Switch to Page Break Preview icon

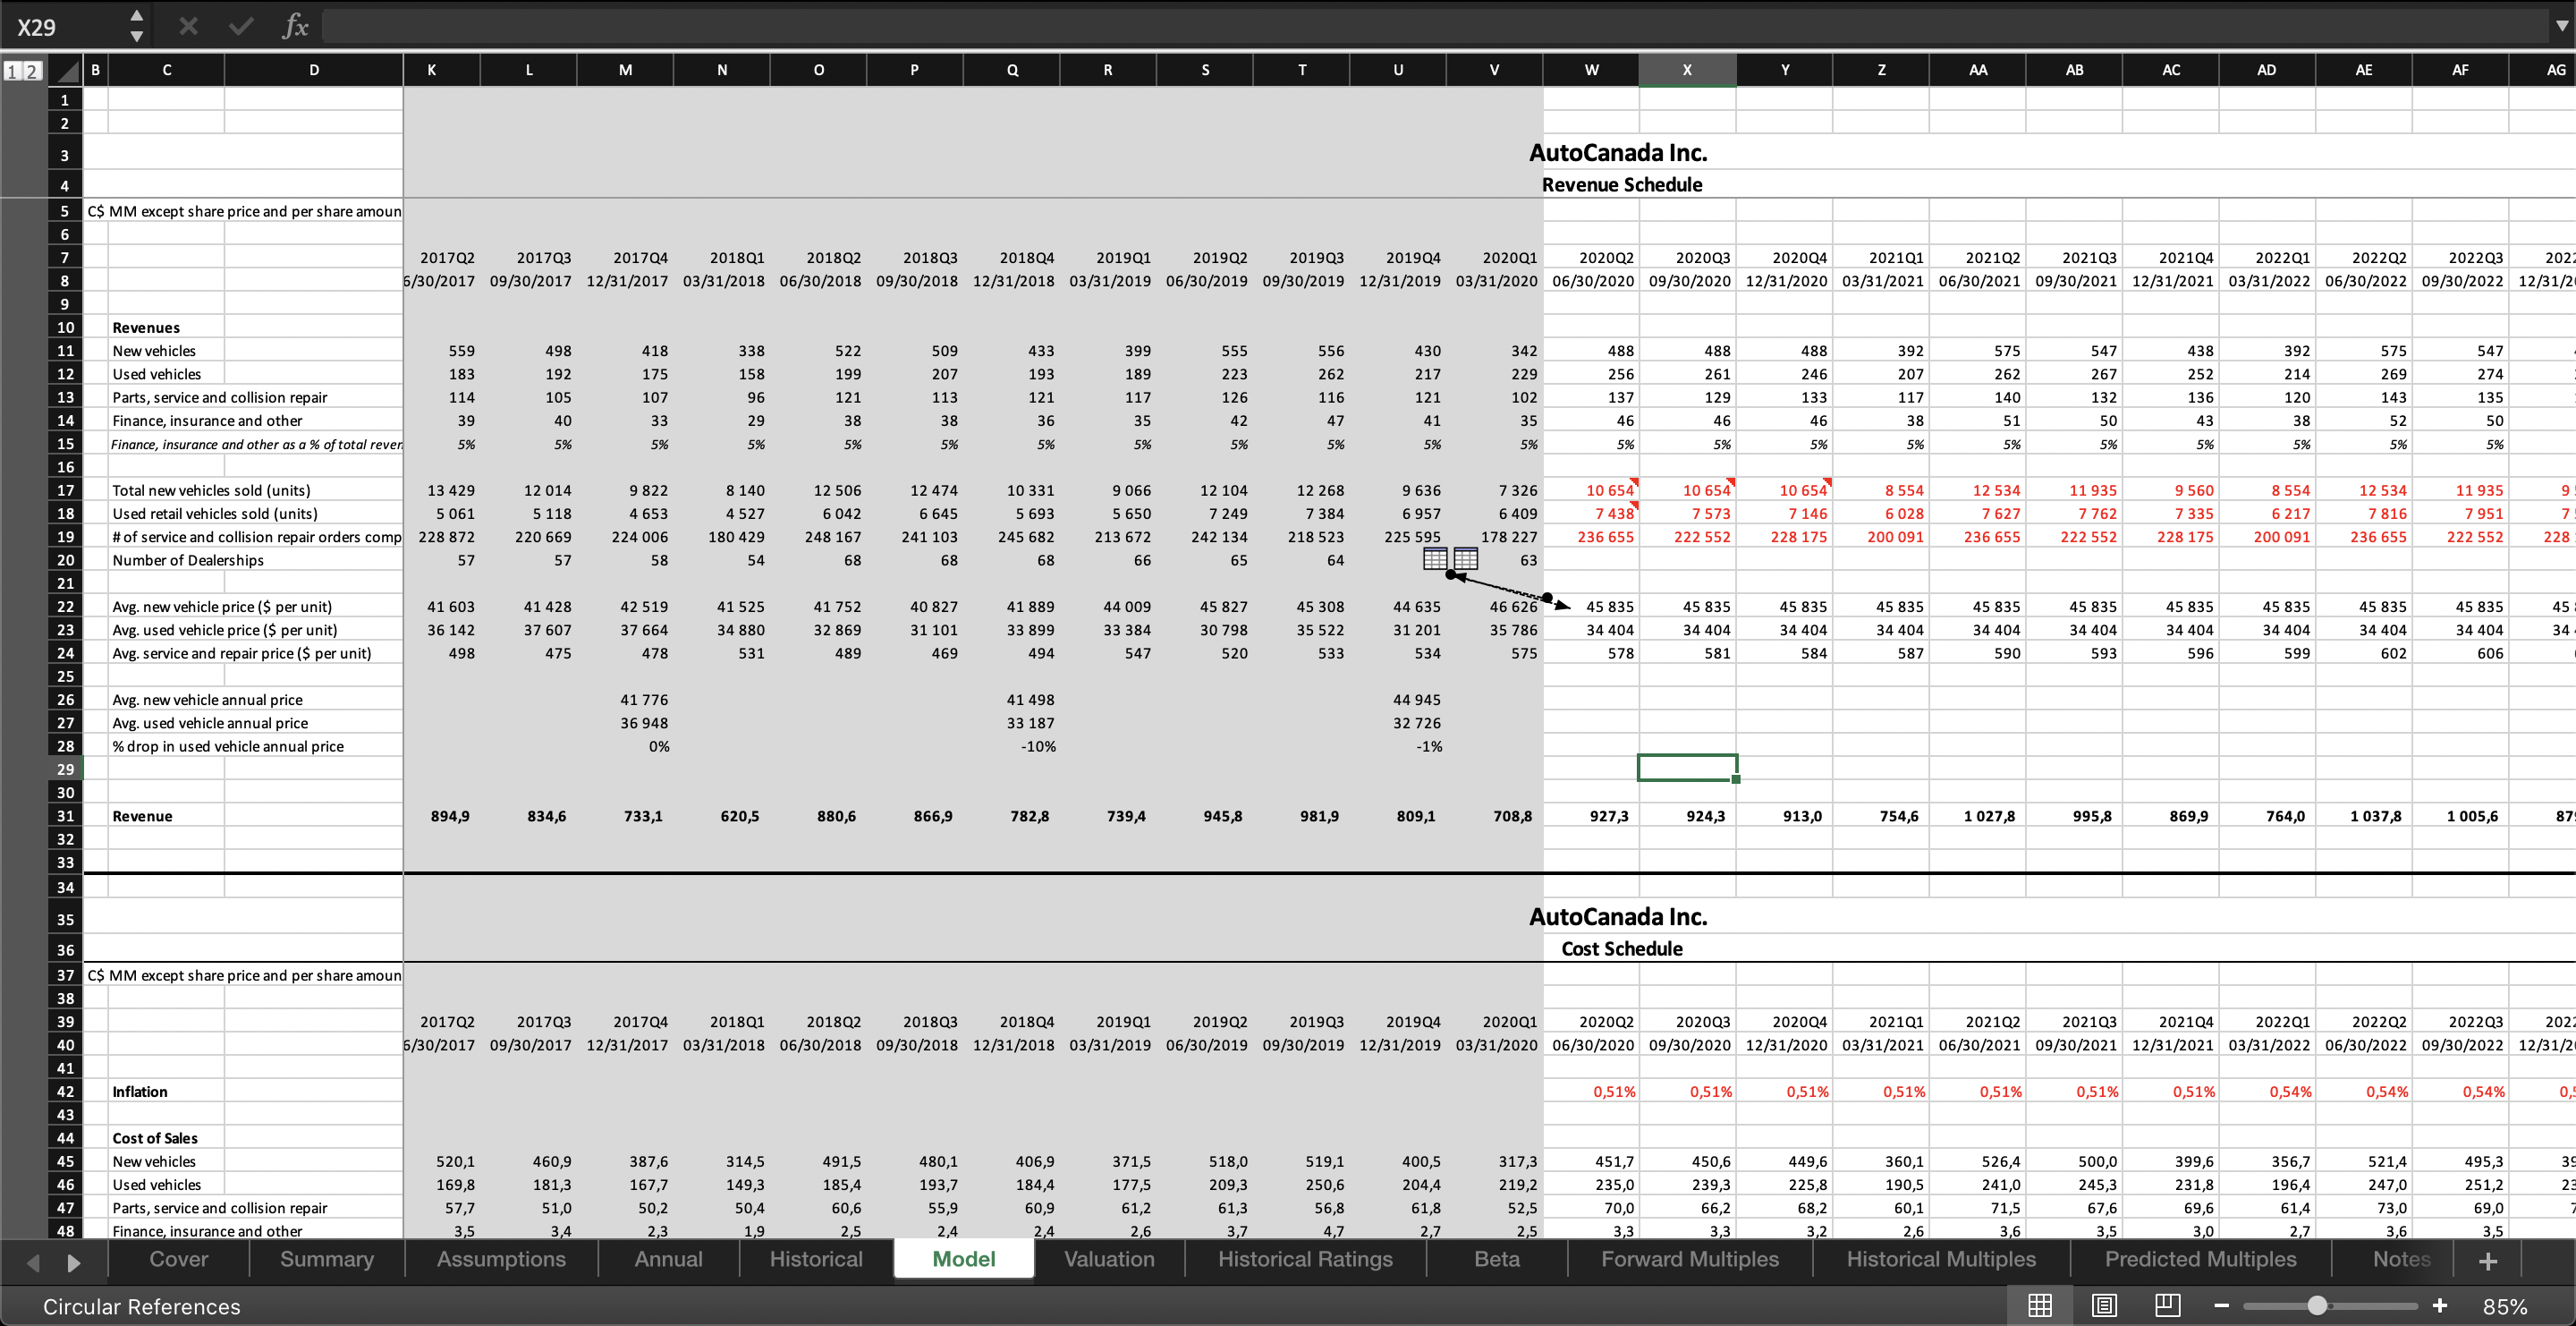click(2168, 1305)
